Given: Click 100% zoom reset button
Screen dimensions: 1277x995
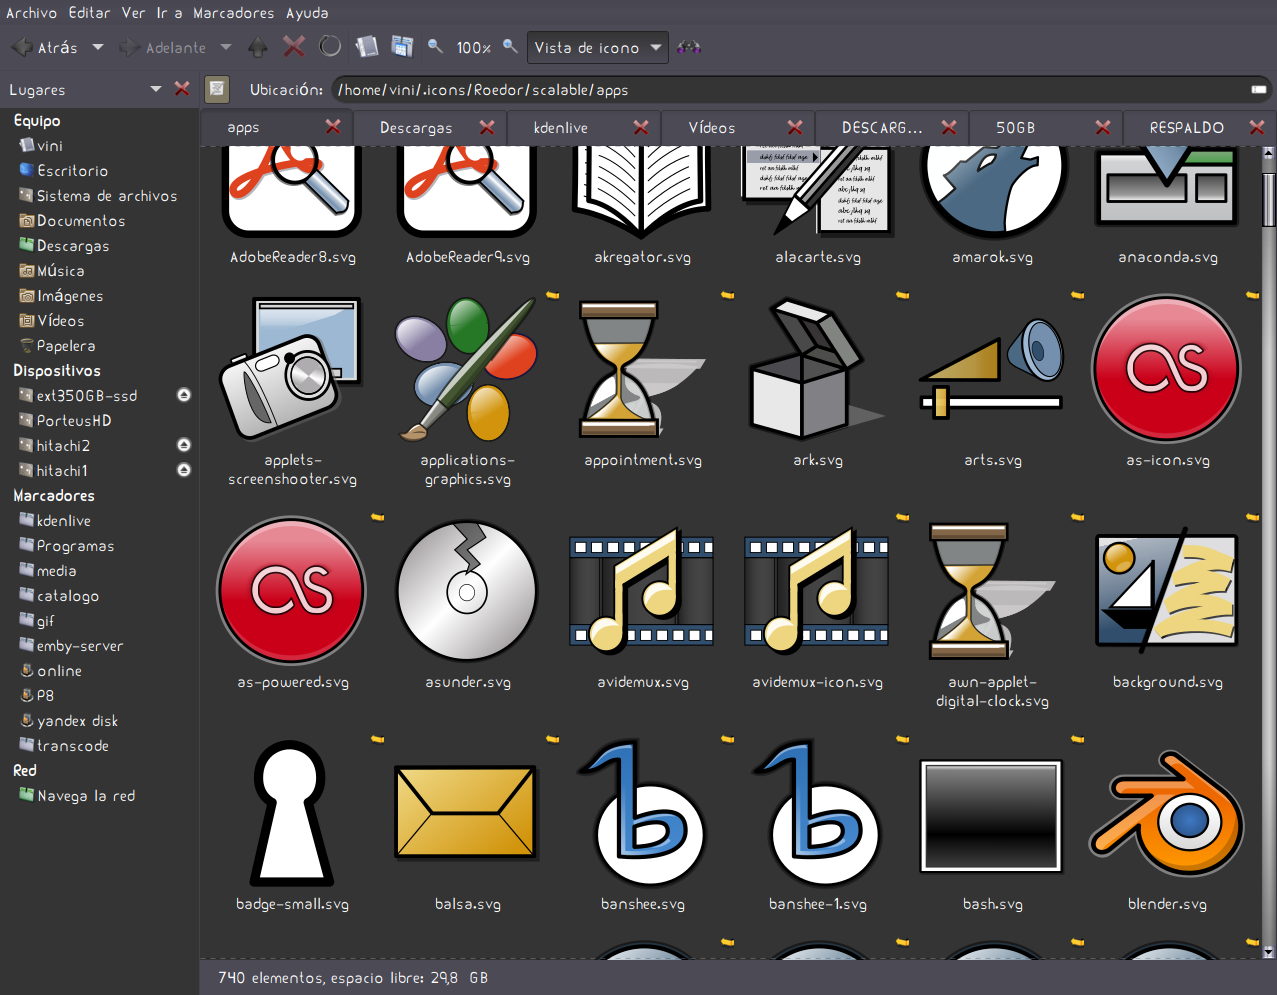Looking at the screenshot, I should (473, 47).
